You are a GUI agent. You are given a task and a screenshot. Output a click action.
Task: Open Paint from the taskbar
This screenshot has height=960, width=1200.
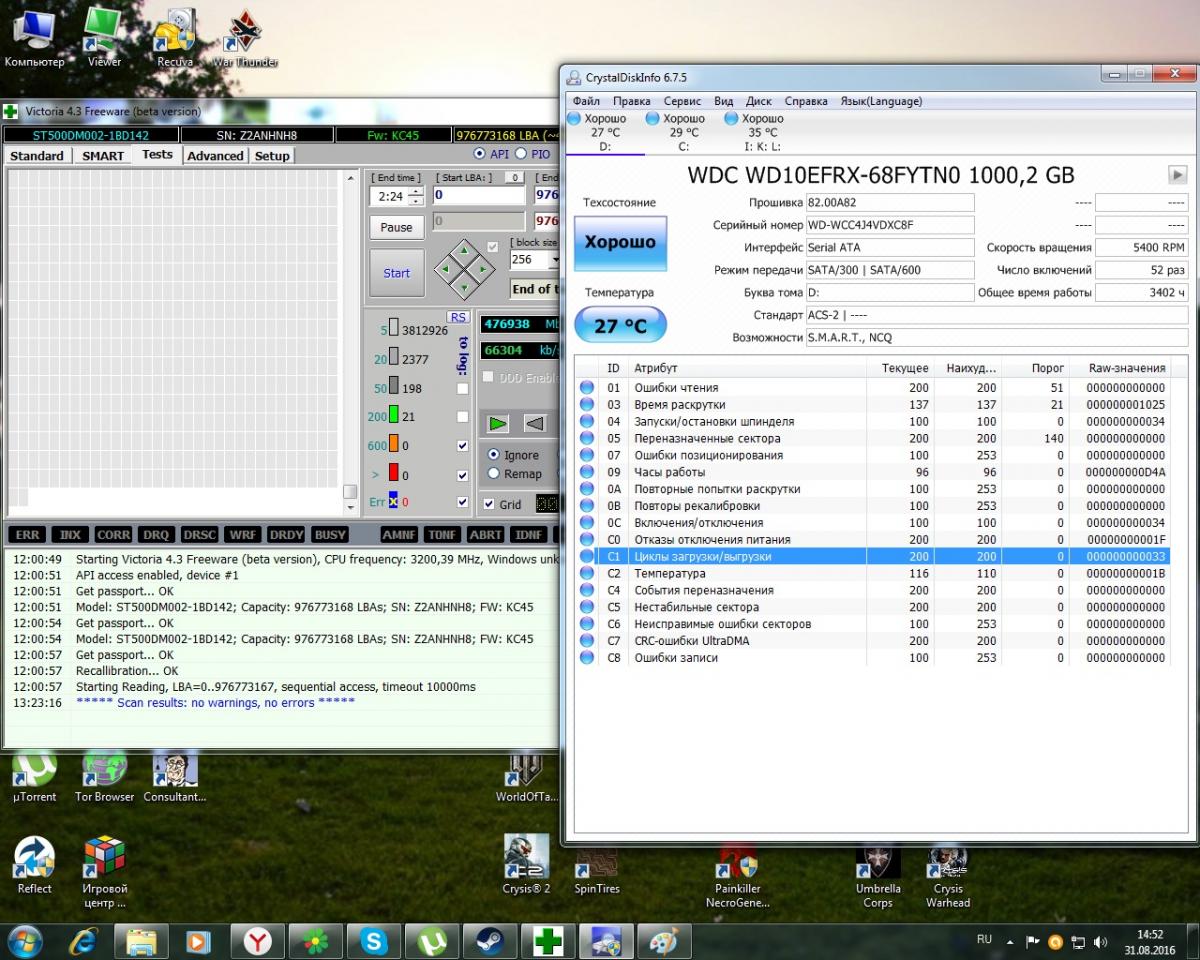click(664, 941)
